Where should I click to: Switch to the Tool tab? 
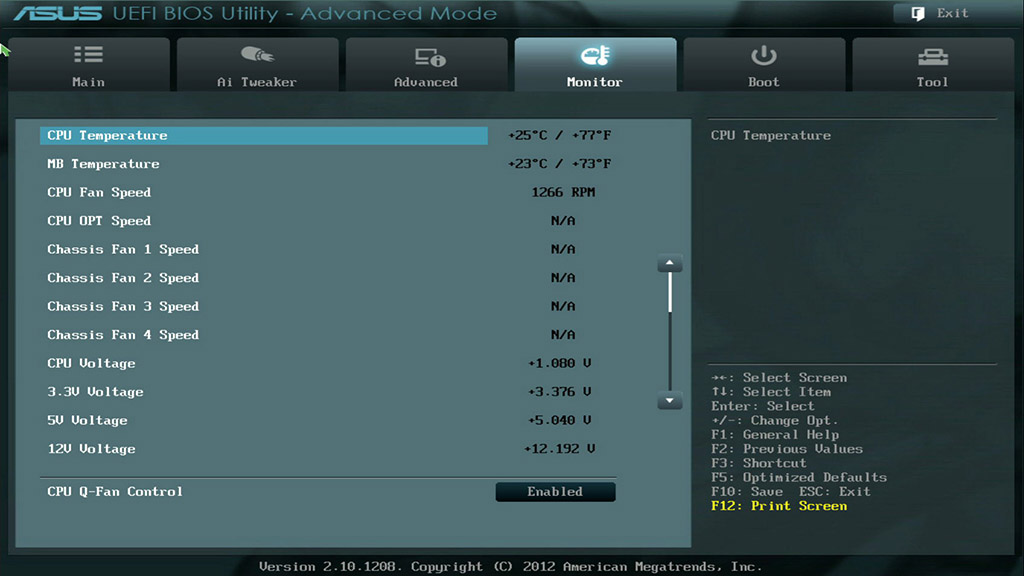point(933,64)
